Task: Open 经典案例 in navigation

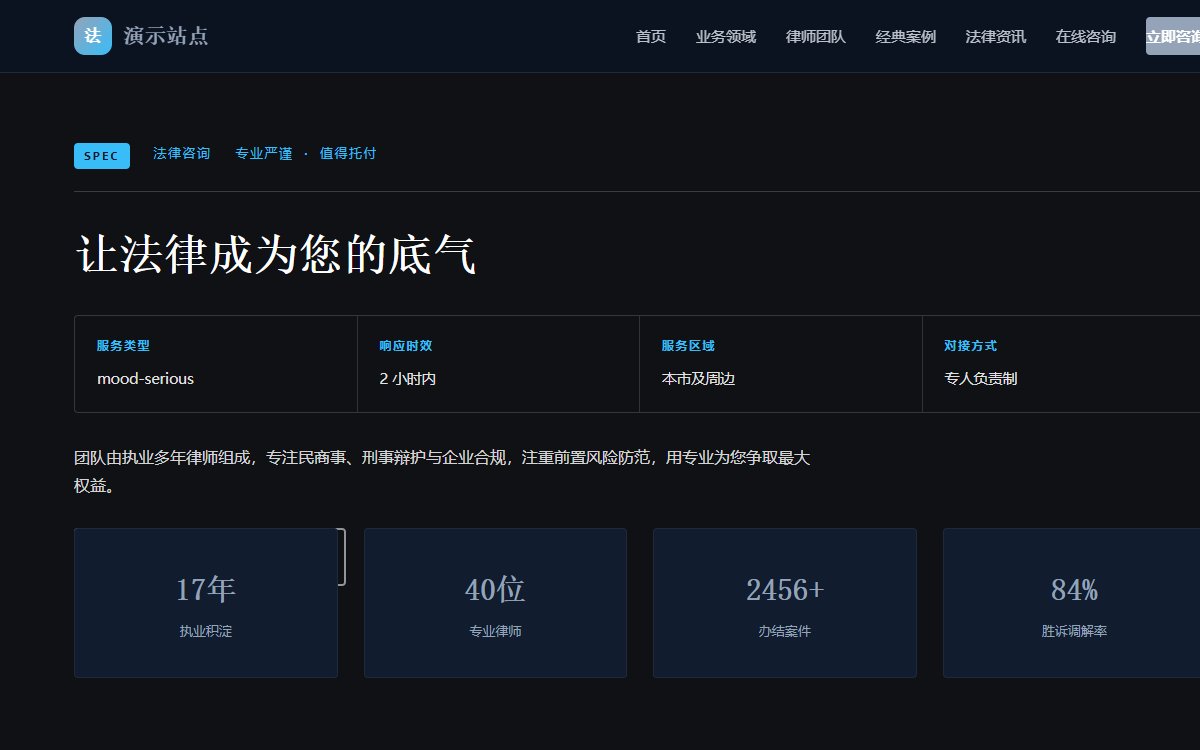Action: [906, 37]
